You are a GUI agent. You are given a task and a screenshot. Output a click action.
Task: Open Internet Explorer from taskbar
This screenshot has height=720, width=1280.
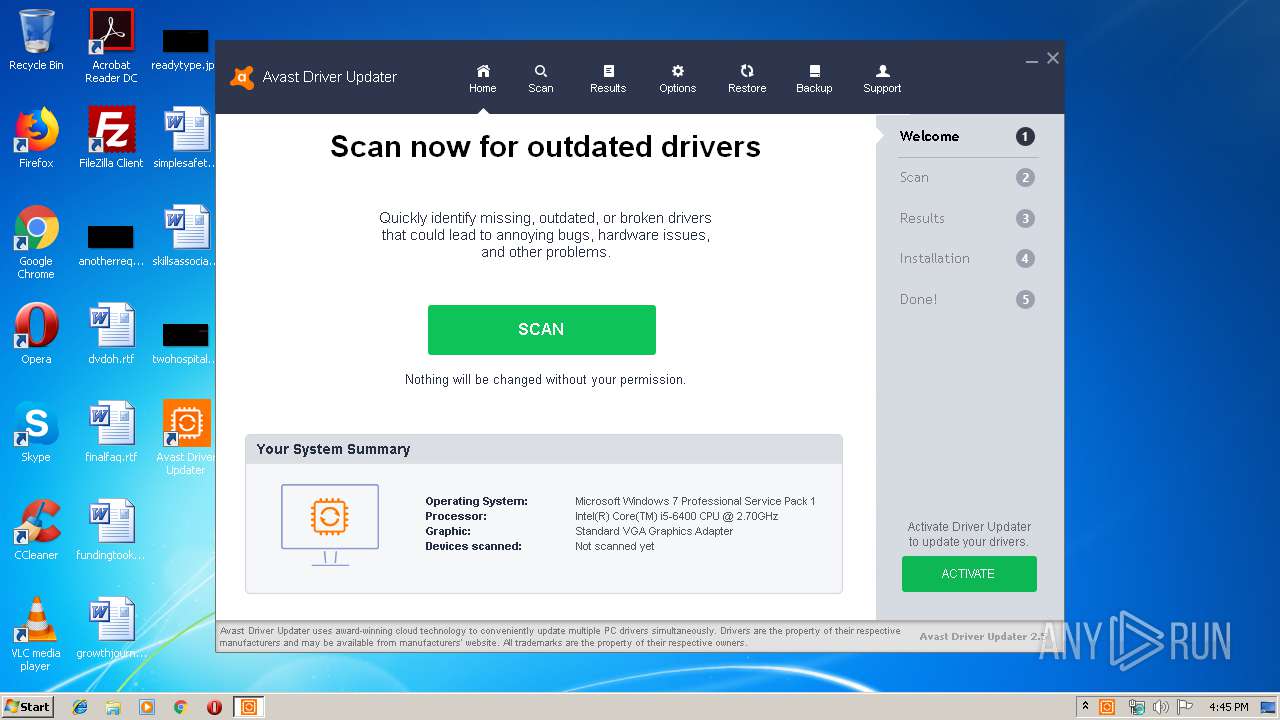coord(80,707)
